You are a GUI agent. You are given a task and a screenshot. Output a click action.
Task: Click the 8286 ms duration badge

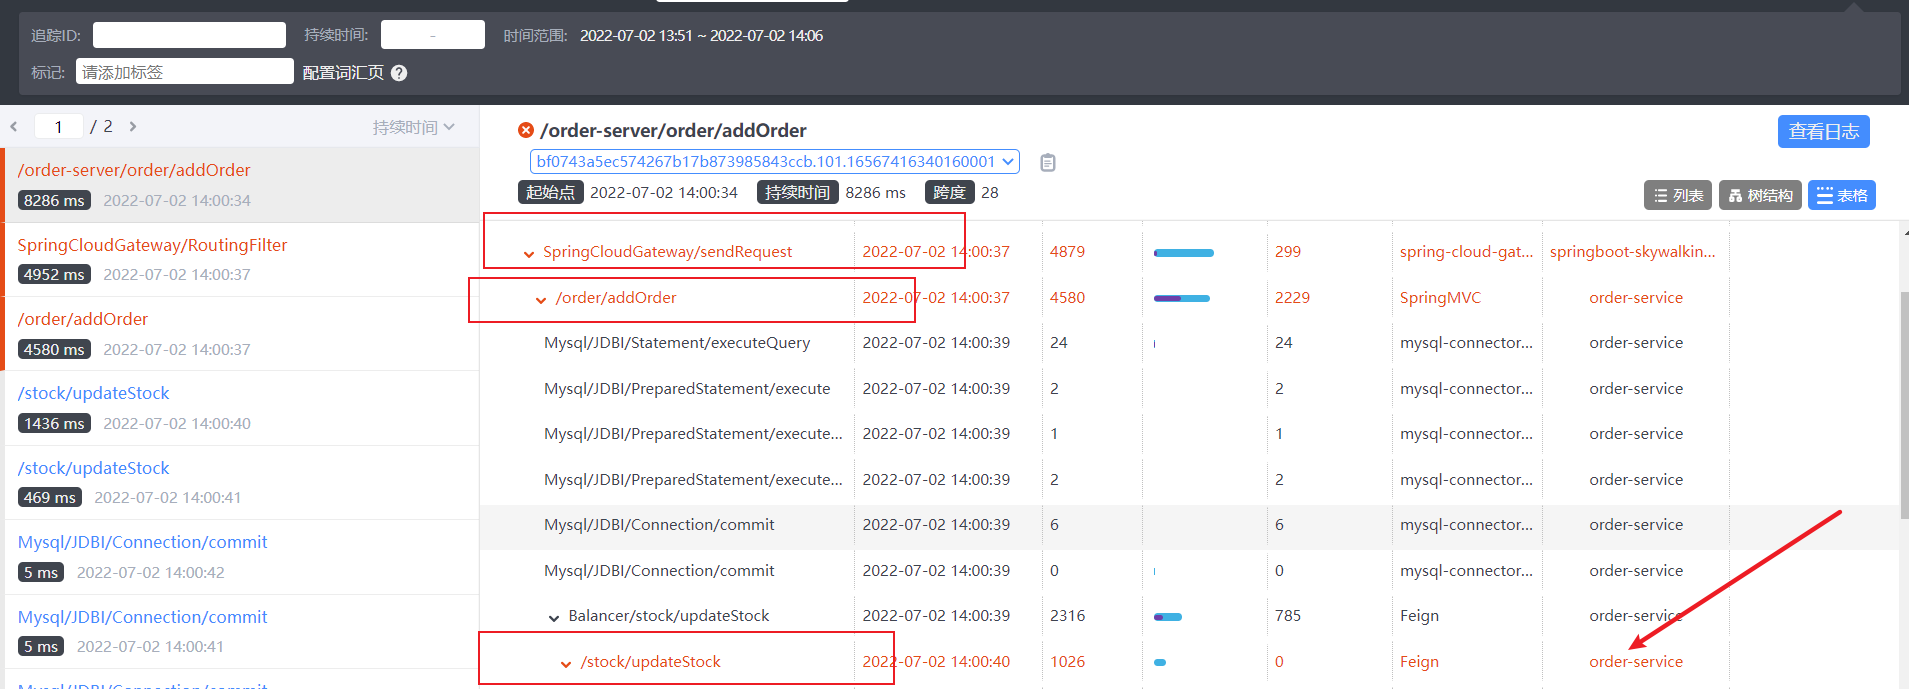pos(54,200)
